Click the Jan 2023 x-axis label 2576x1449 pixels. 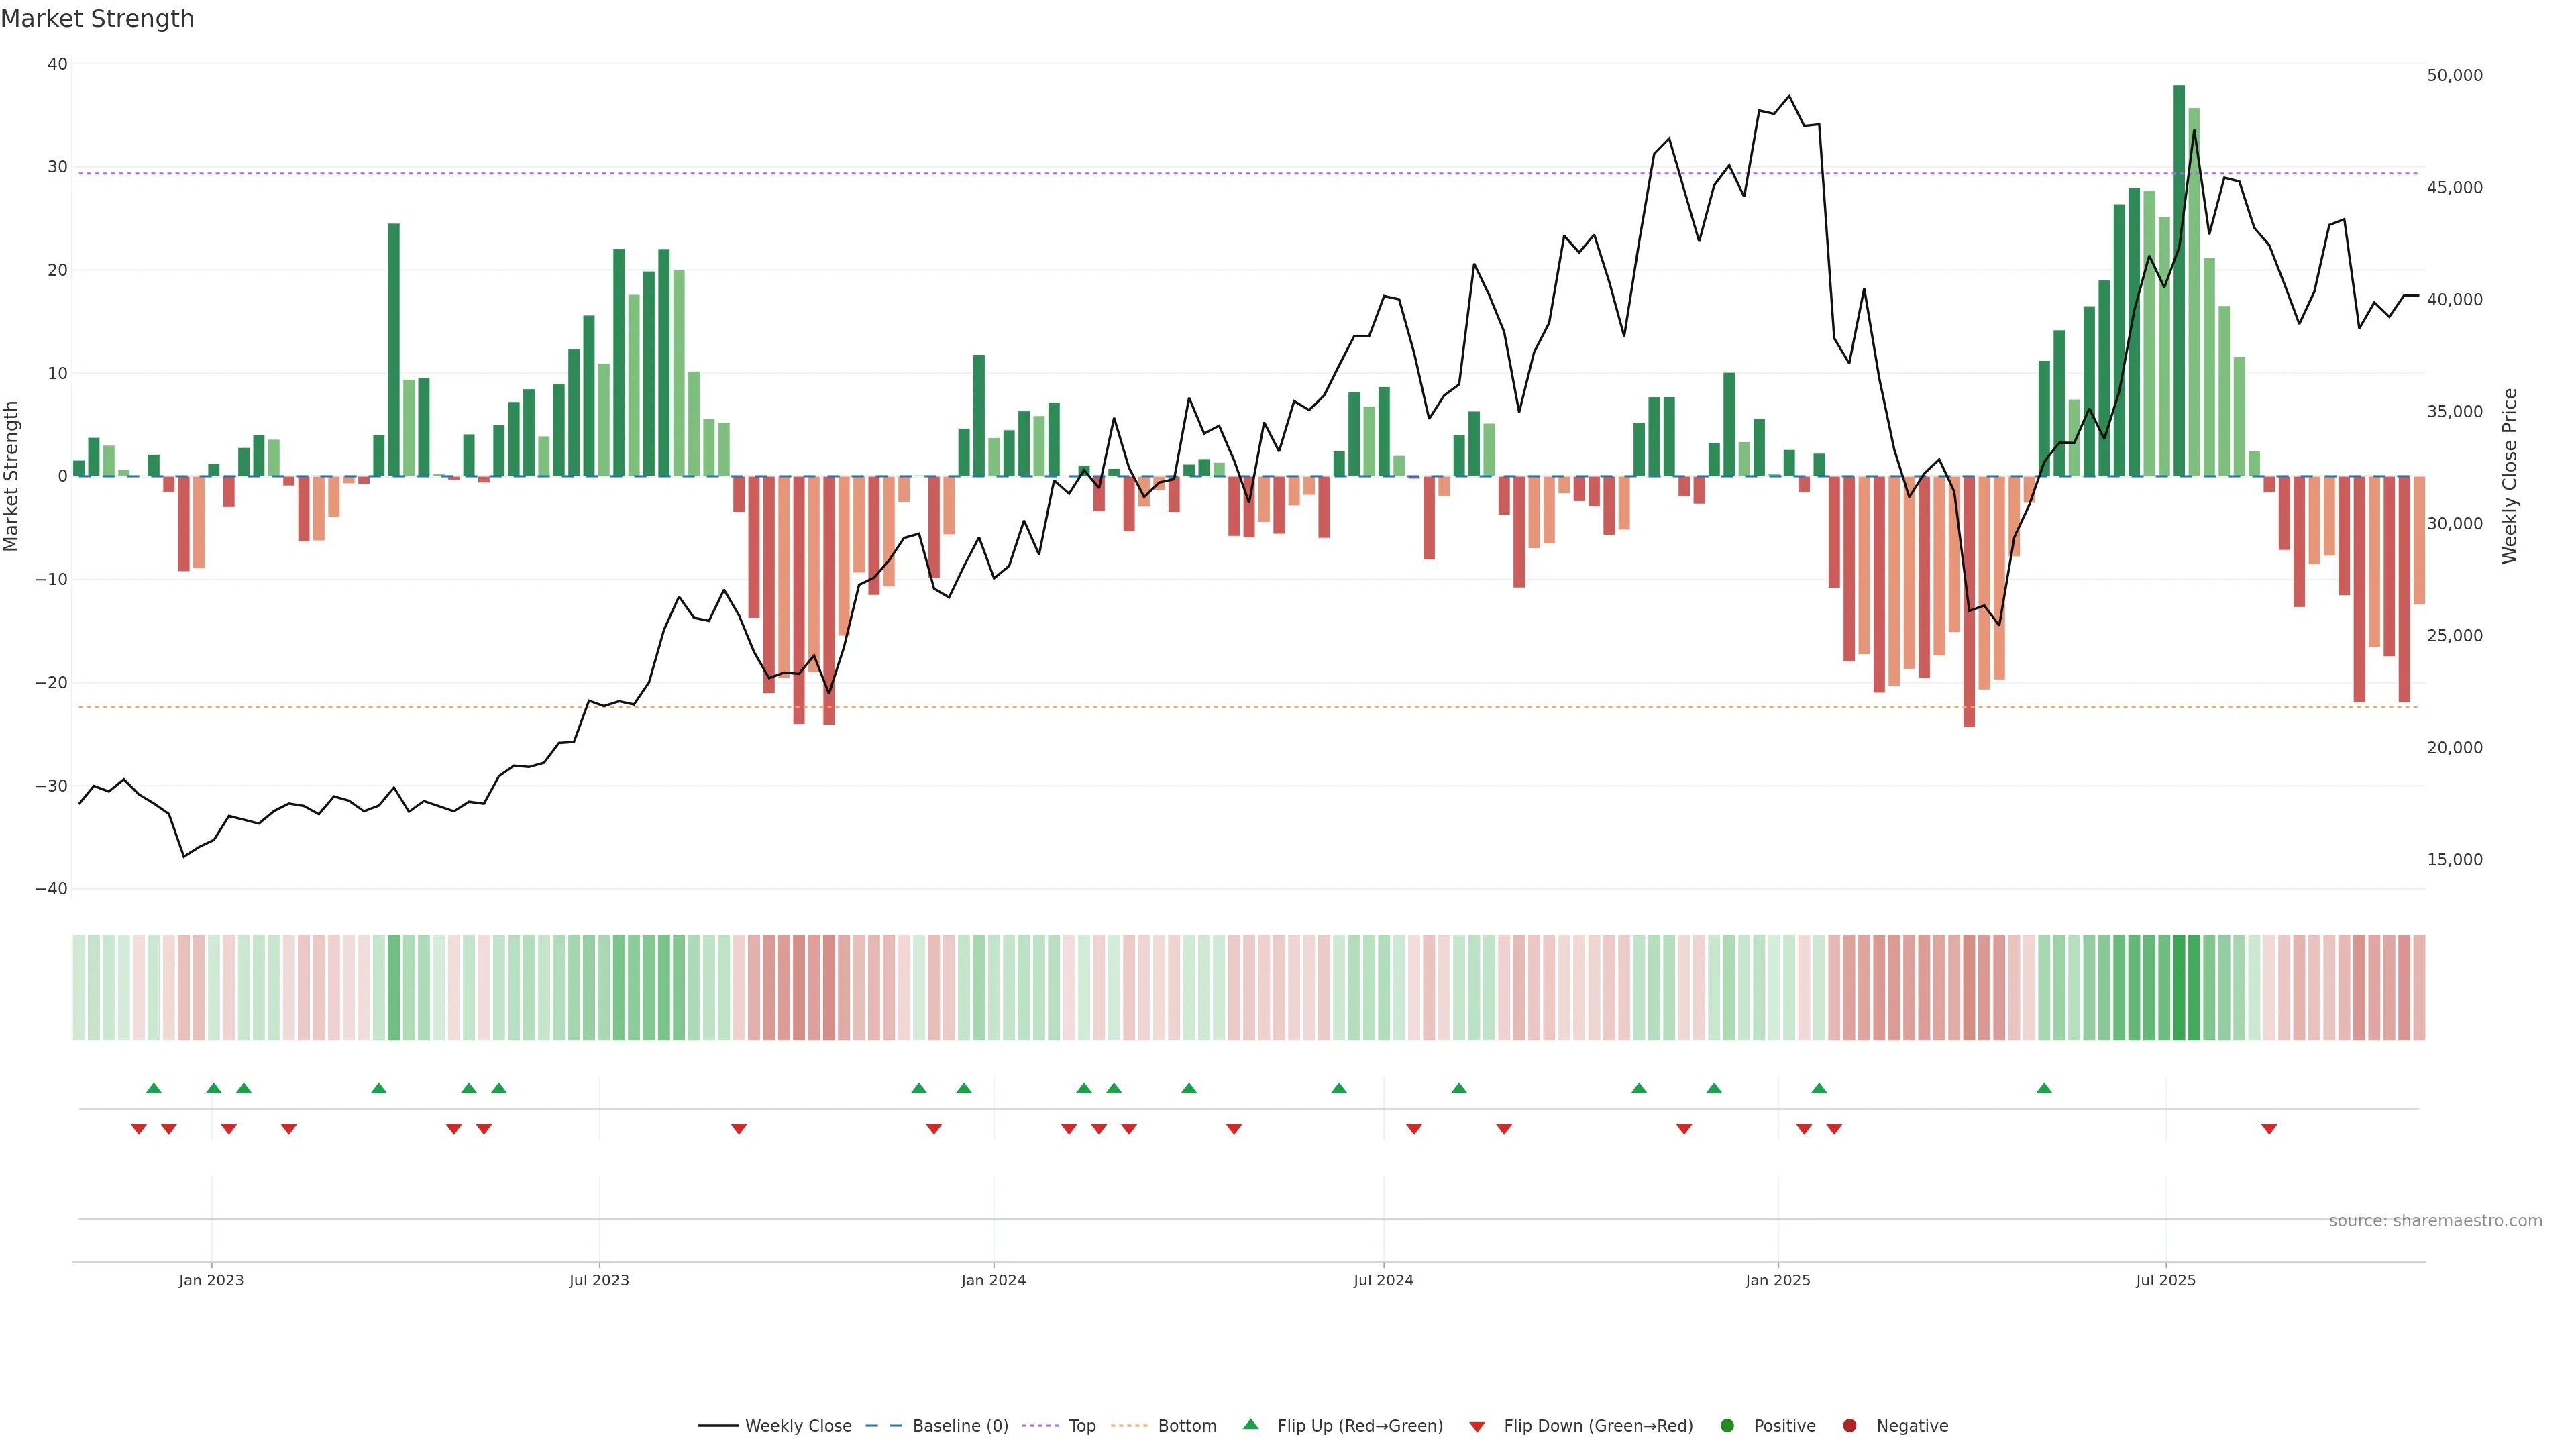(x=211, y=1280)
